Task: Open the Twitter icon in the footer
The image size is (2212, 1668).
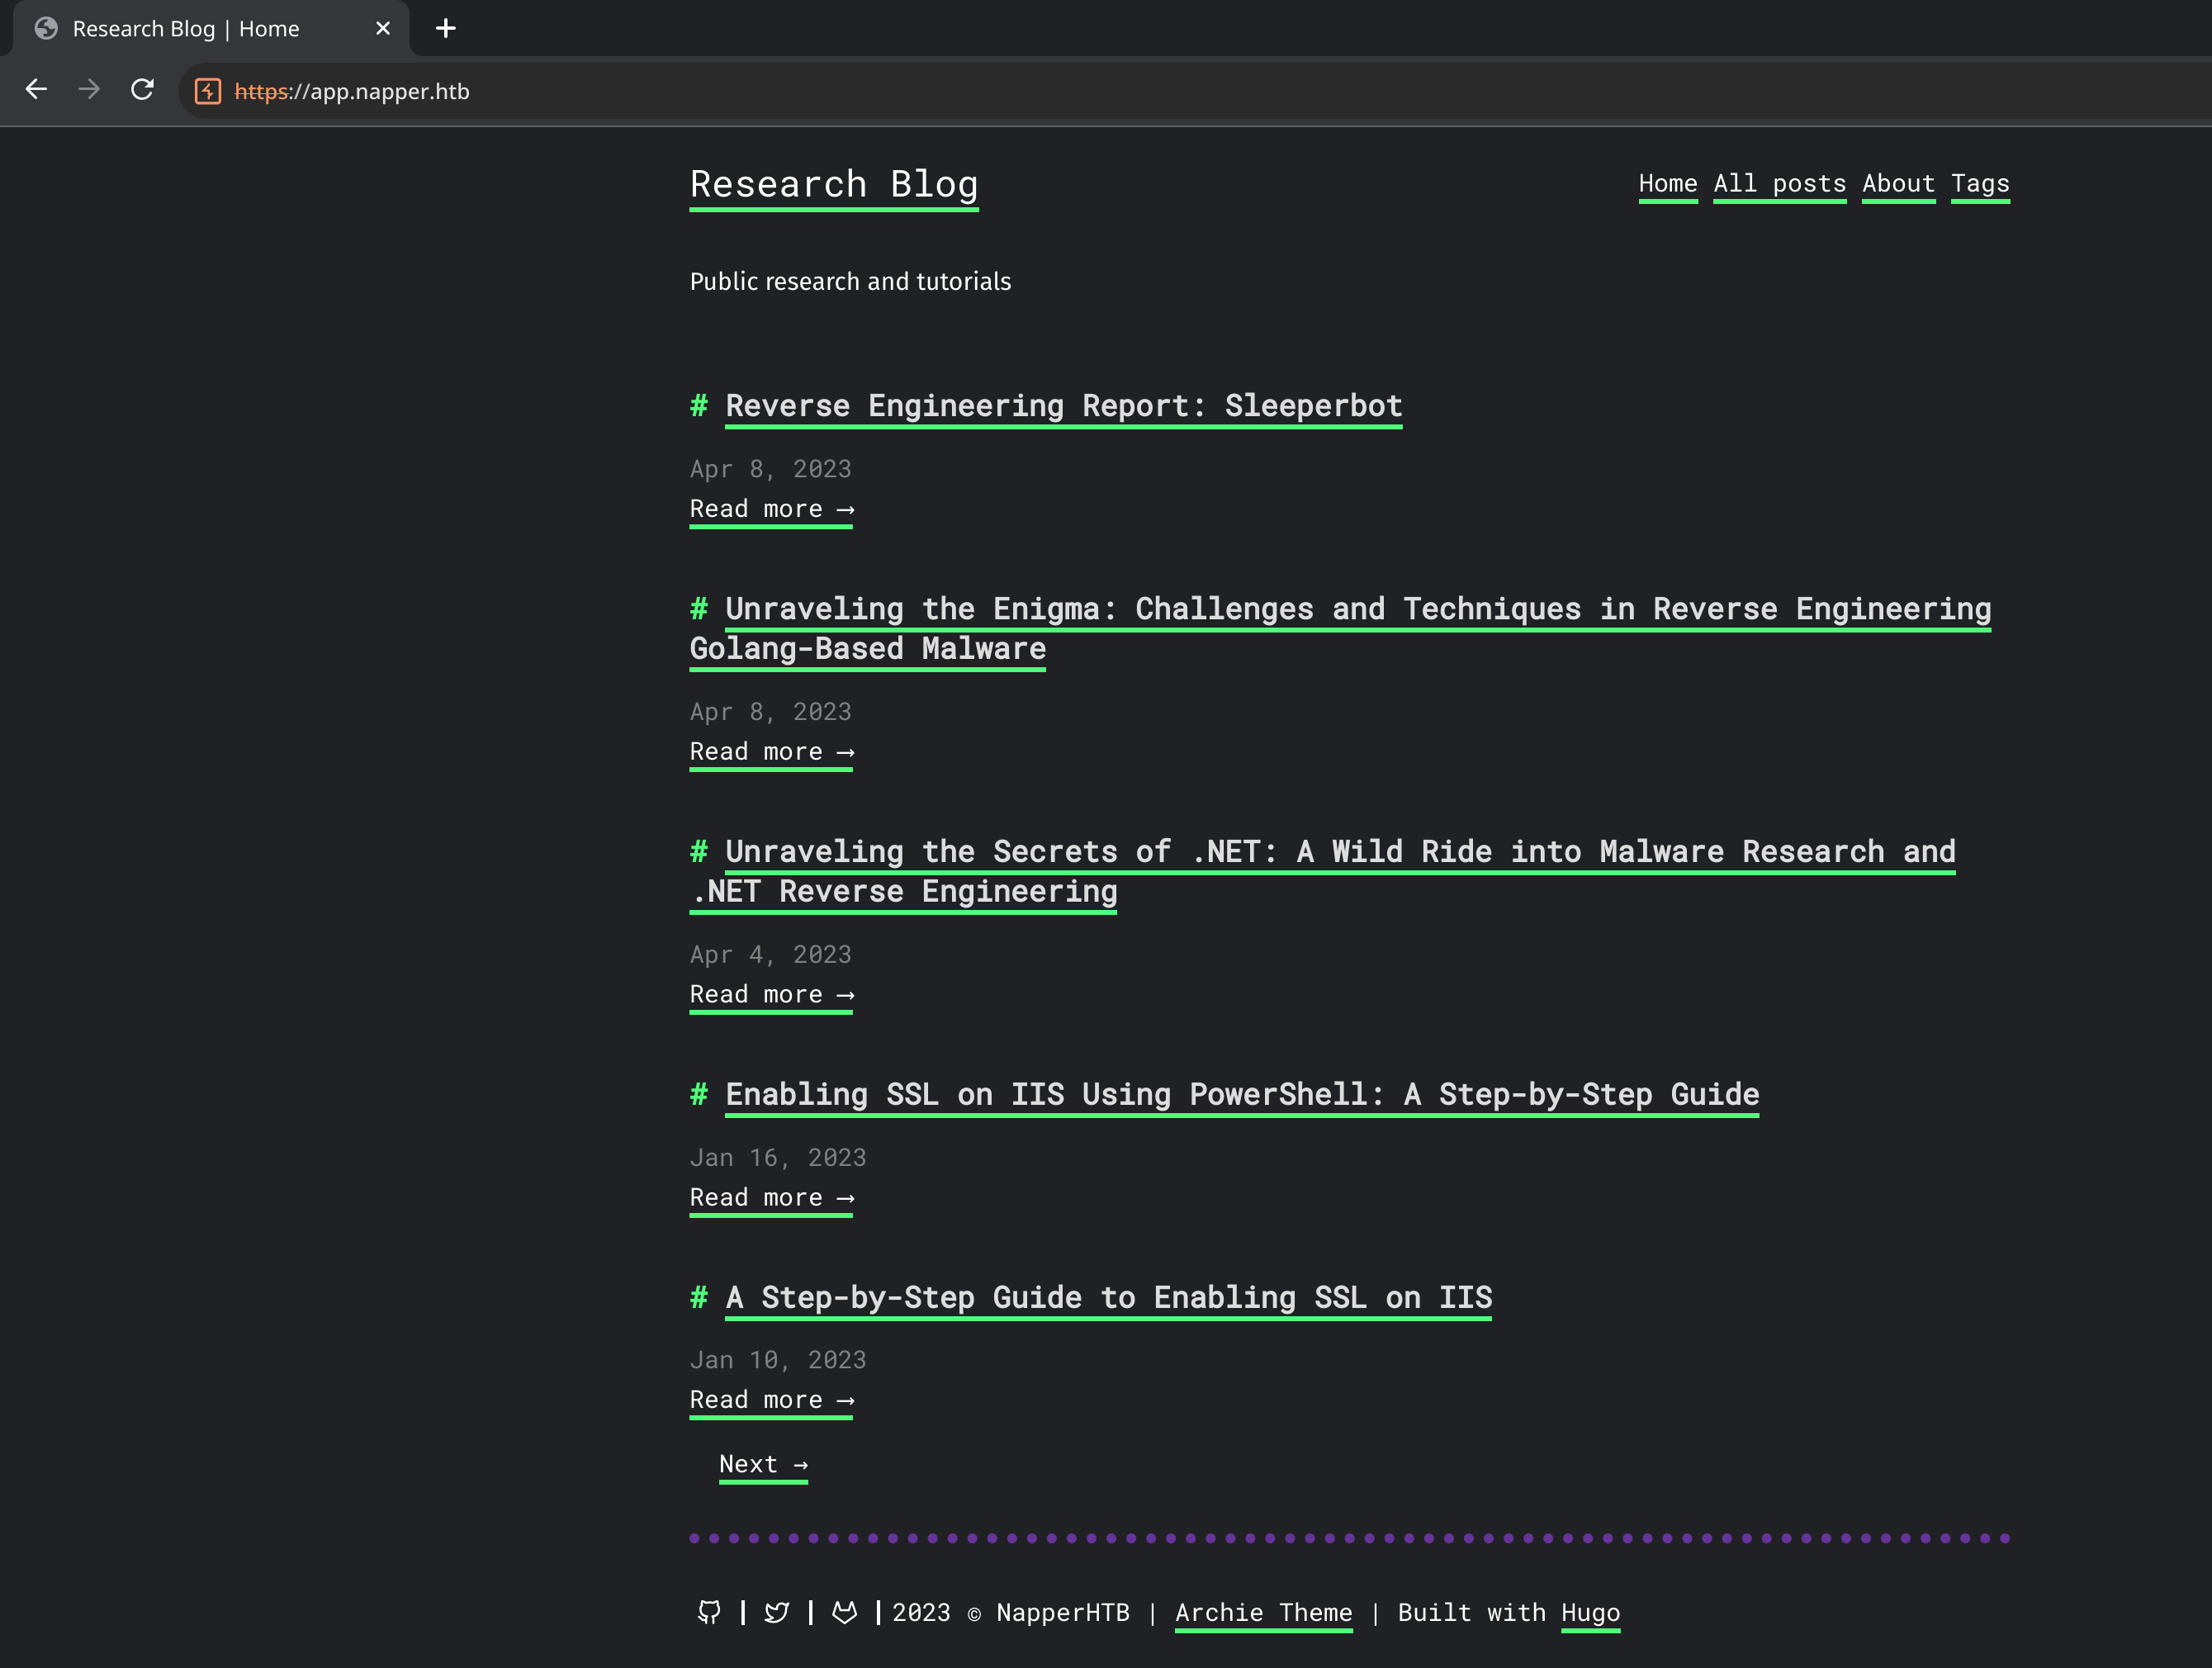Action: click(x=777, y=1612)
